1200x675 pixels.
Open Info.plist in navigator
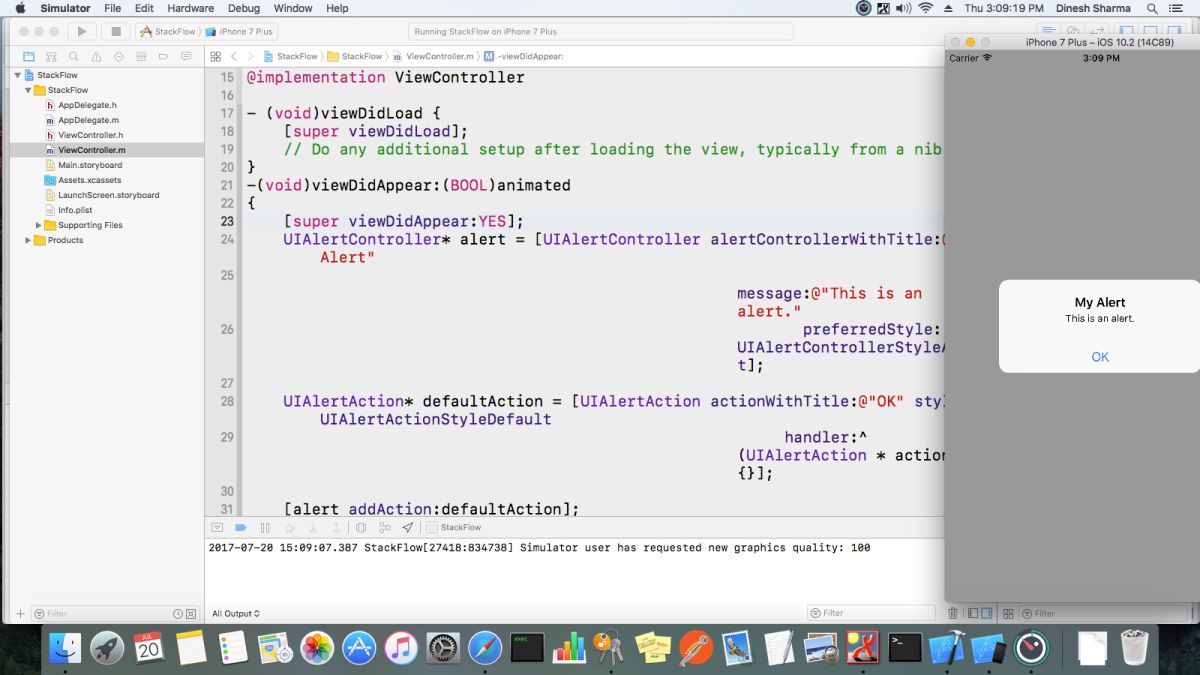(75, 210)
